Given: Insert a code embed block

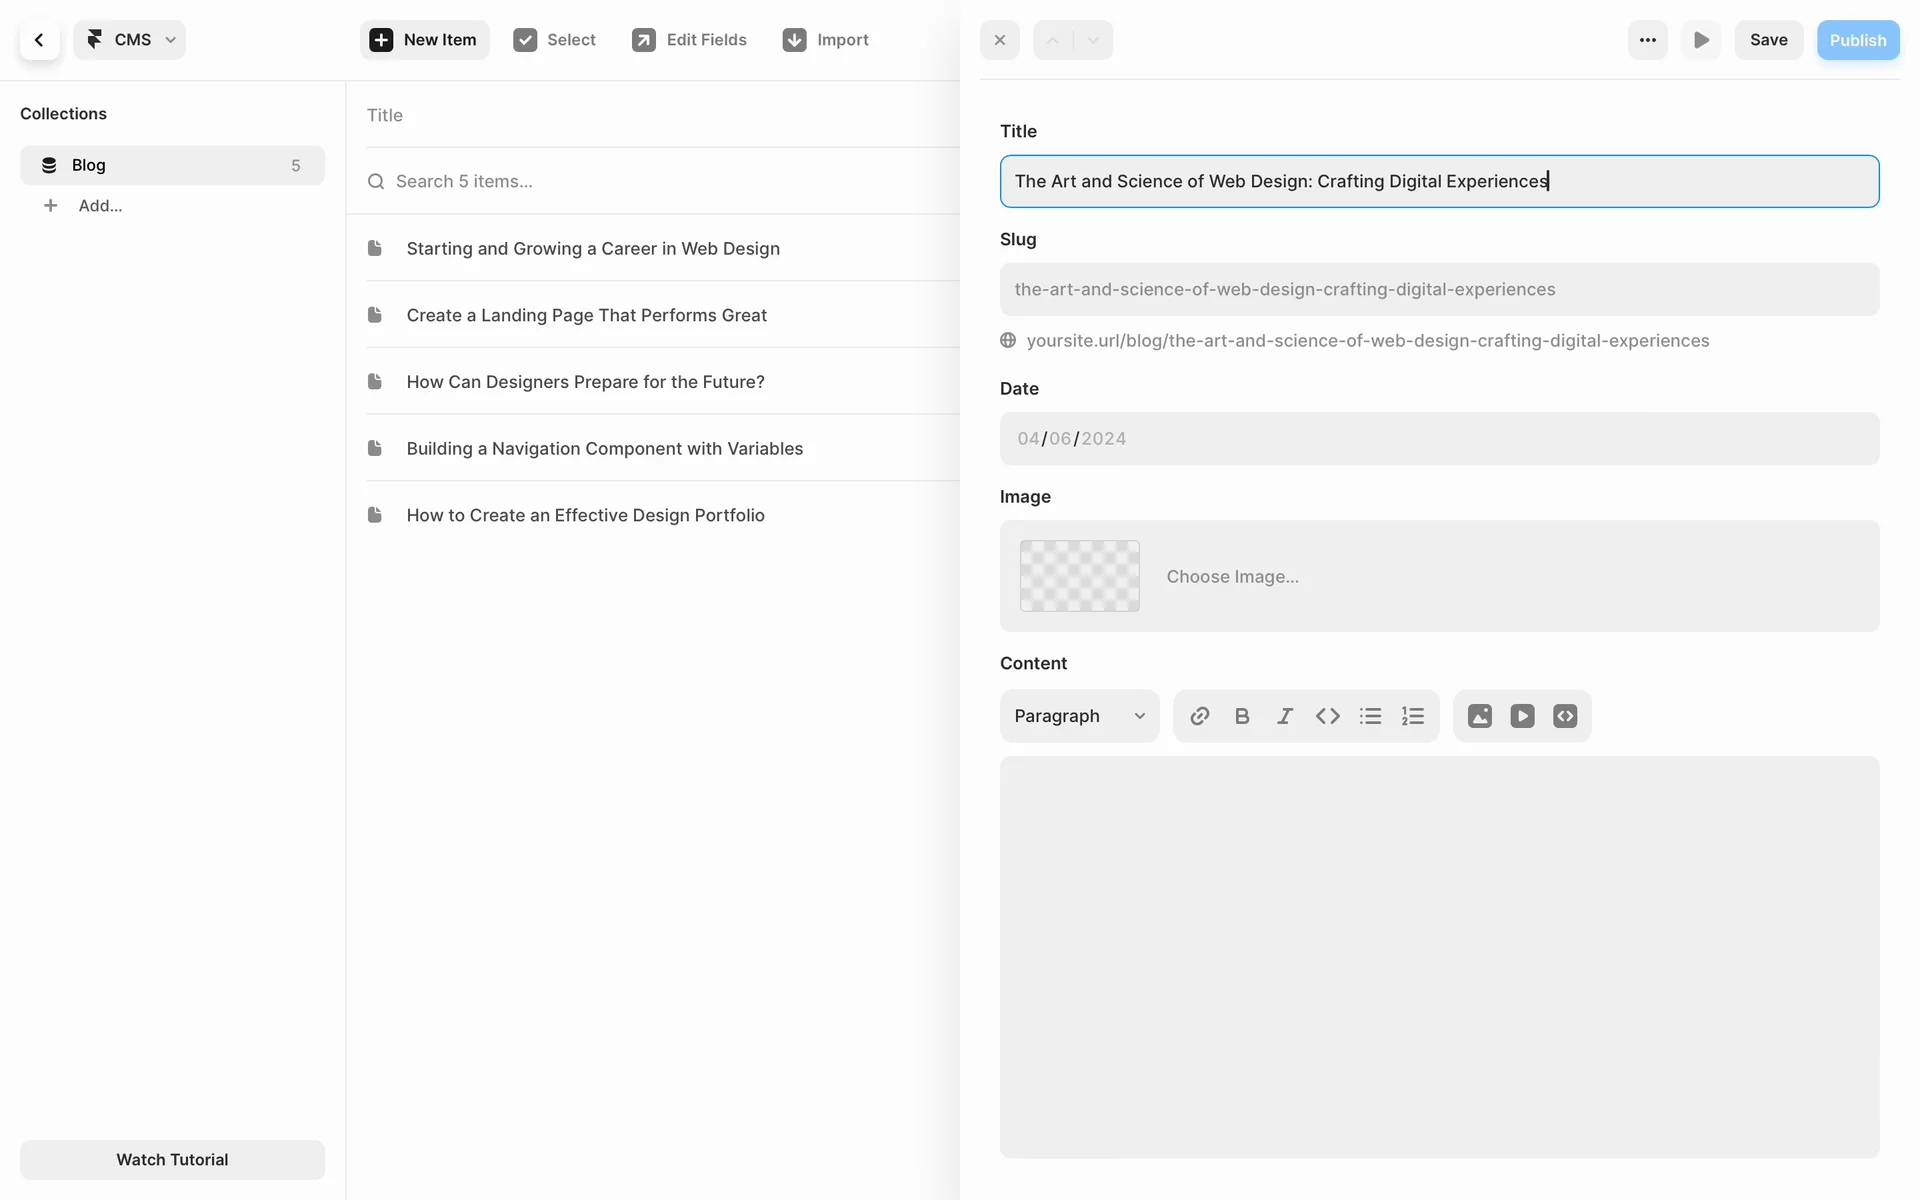Looking at the screenshot, I should click(x=1565, y=716).
